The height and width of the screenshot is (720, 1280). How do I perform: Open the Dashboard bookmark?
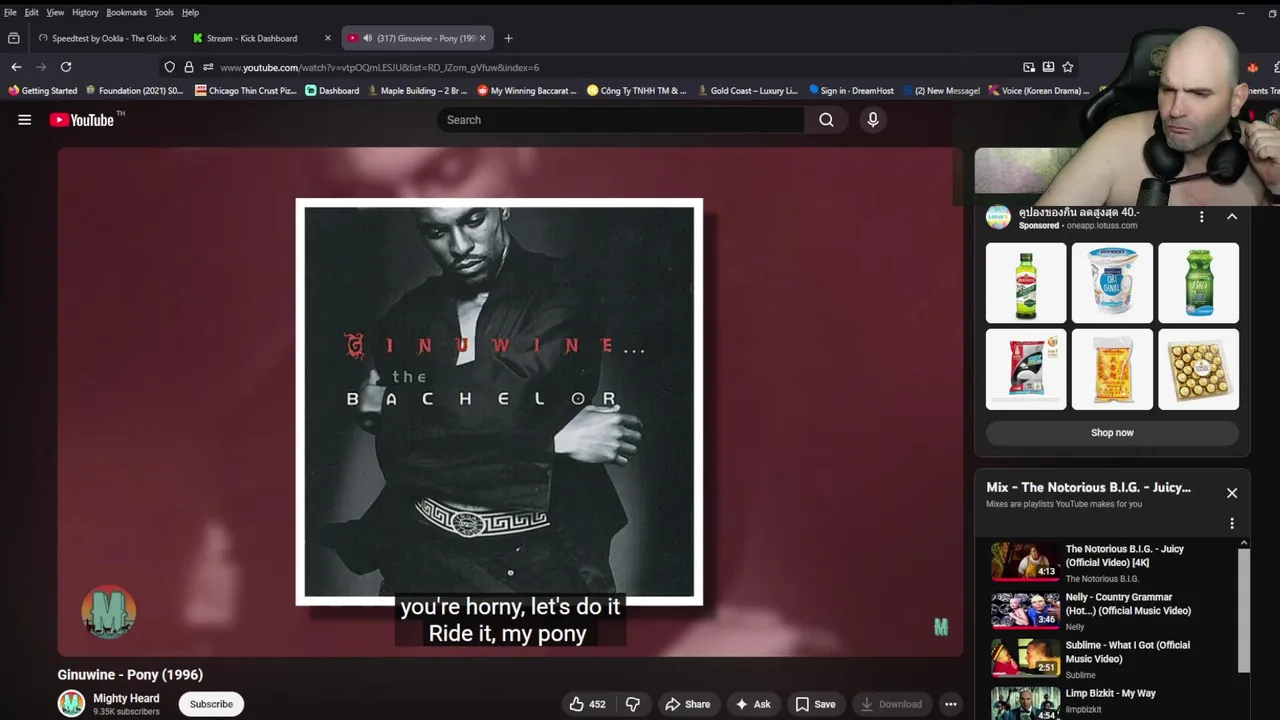tap(332, 90)
